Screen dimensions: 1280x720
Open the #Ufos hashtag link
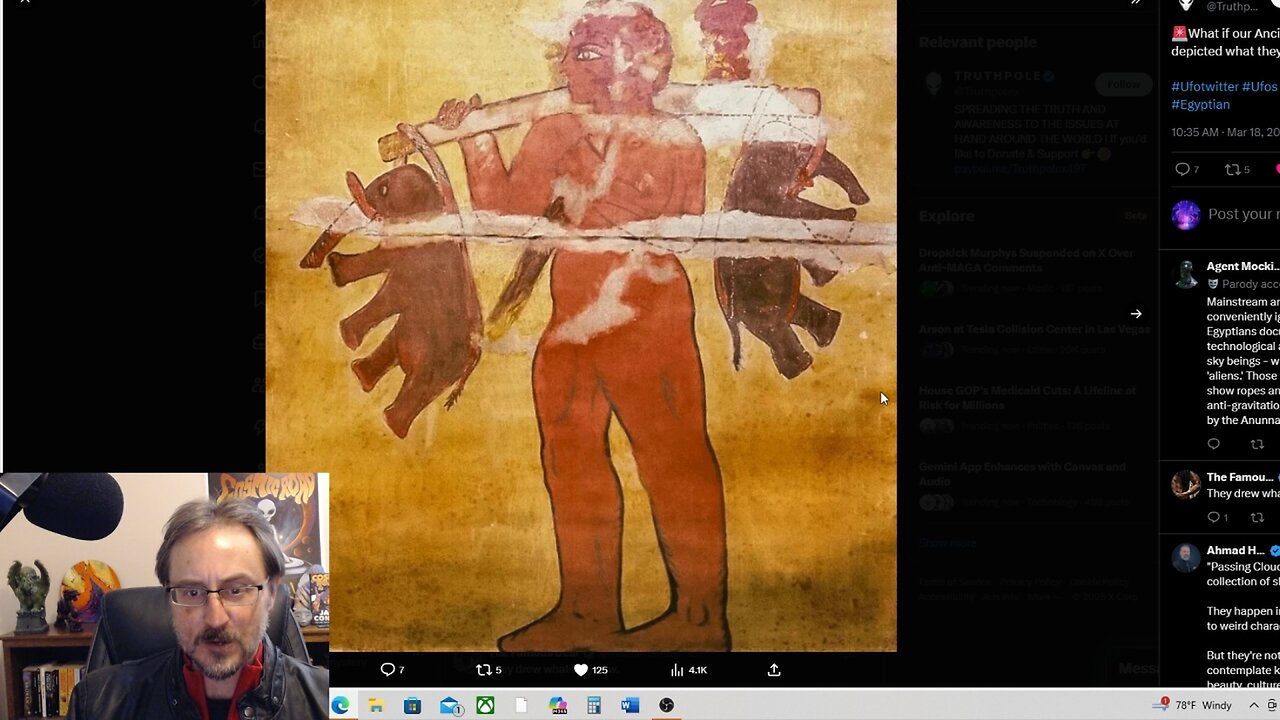tap(1260, 87)
